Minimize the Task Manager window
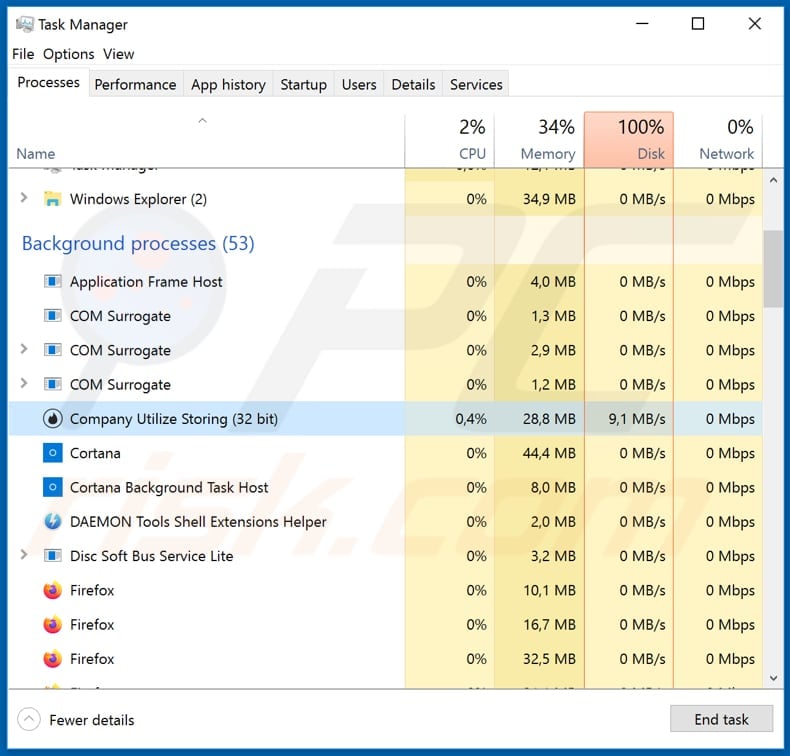The image size is (790, 756). pyautogui.click(x=642, y=23)
